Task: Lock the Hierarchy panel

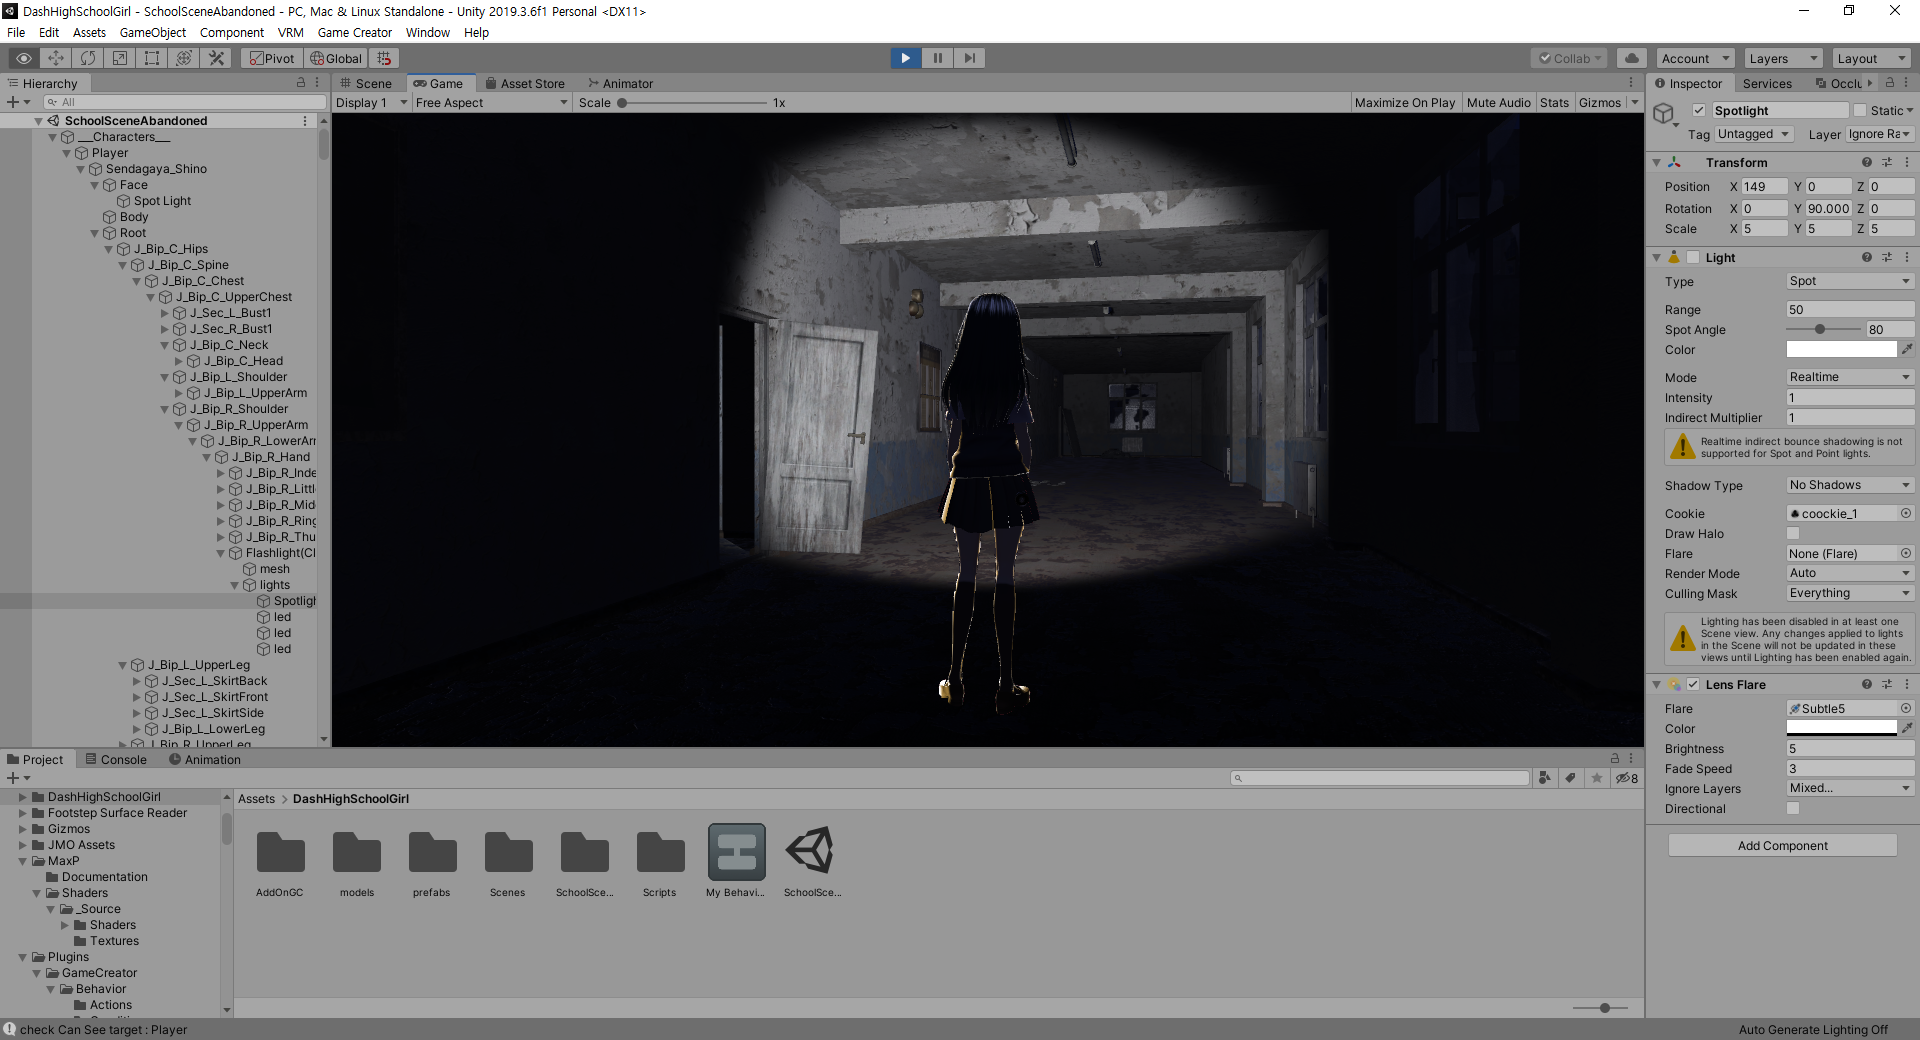Action: click(x=301, y=83)
